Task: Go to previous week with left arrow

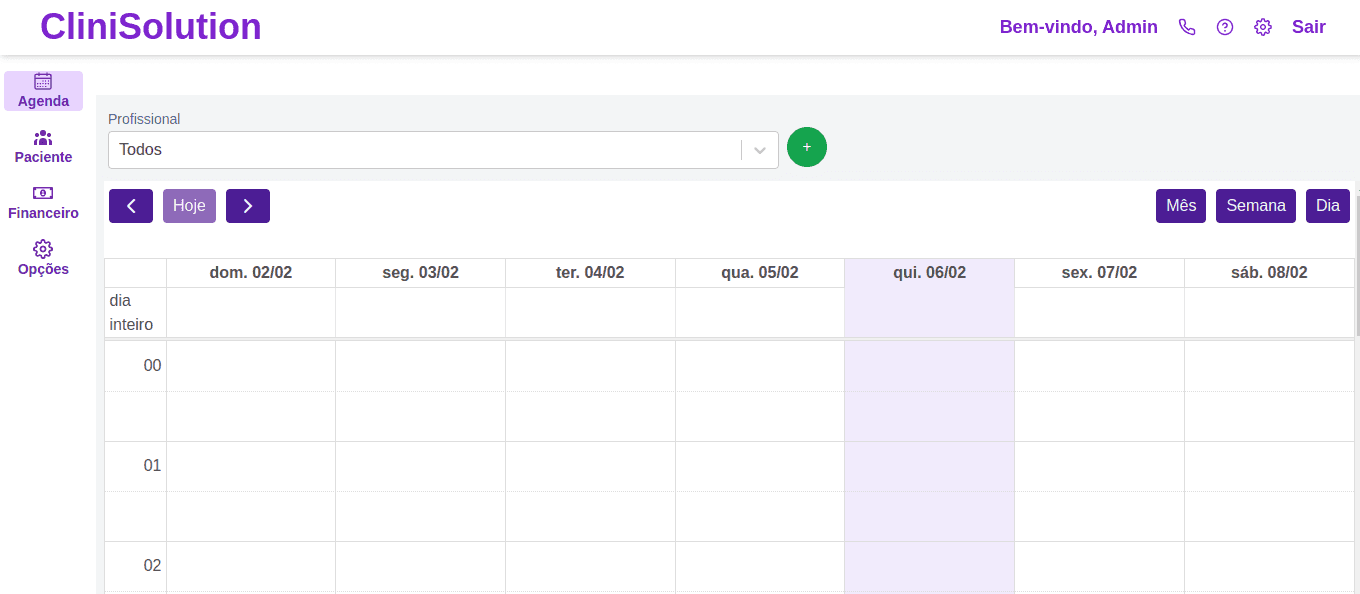Action: pos(131,206)
